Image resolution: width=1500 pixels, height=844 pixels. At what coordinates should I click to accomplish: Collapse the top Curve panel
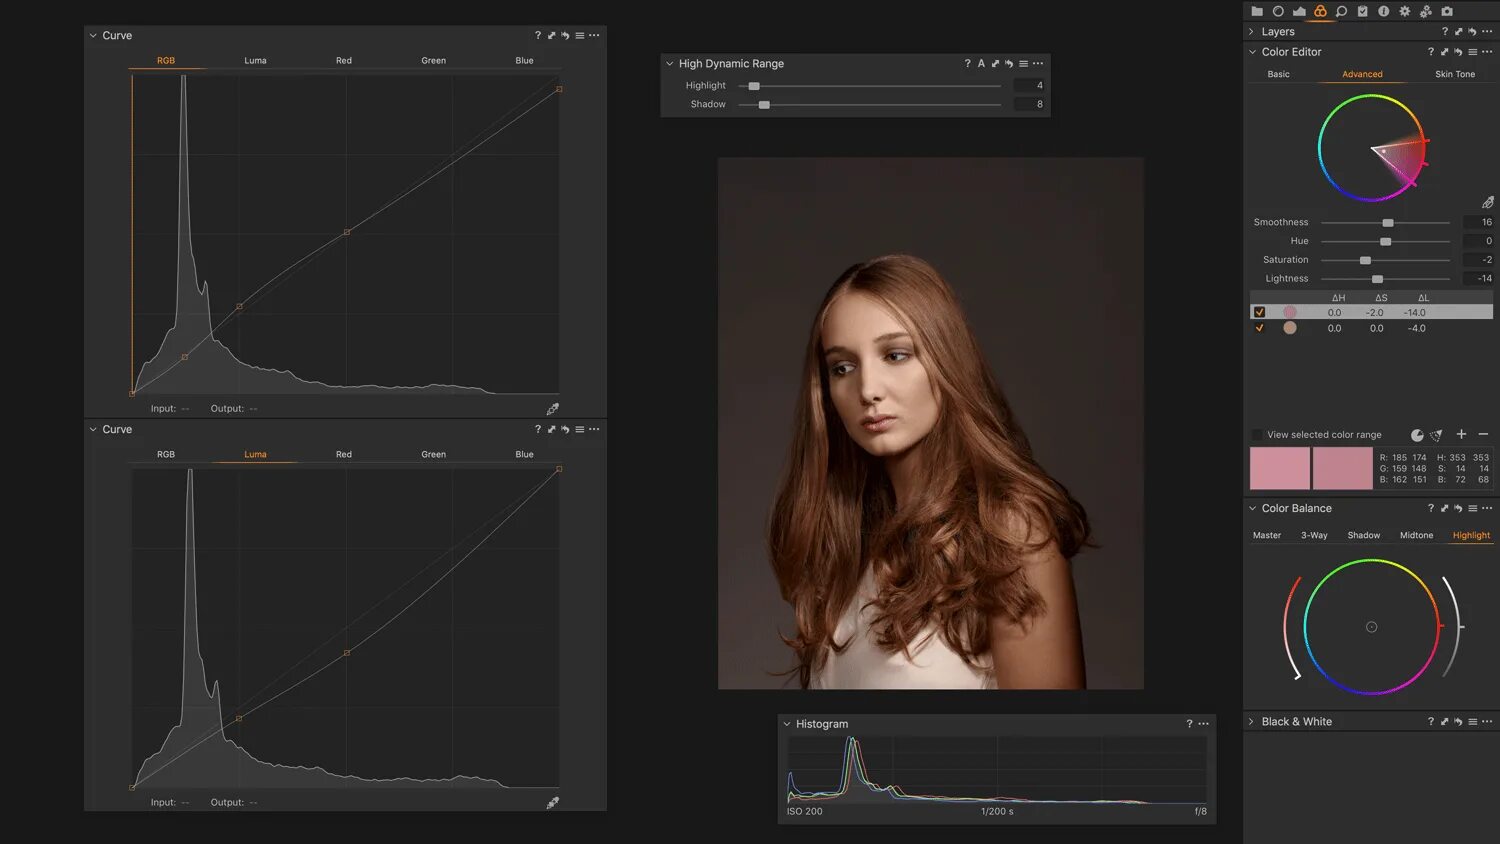pyautogui.click(x=93, y=35)
